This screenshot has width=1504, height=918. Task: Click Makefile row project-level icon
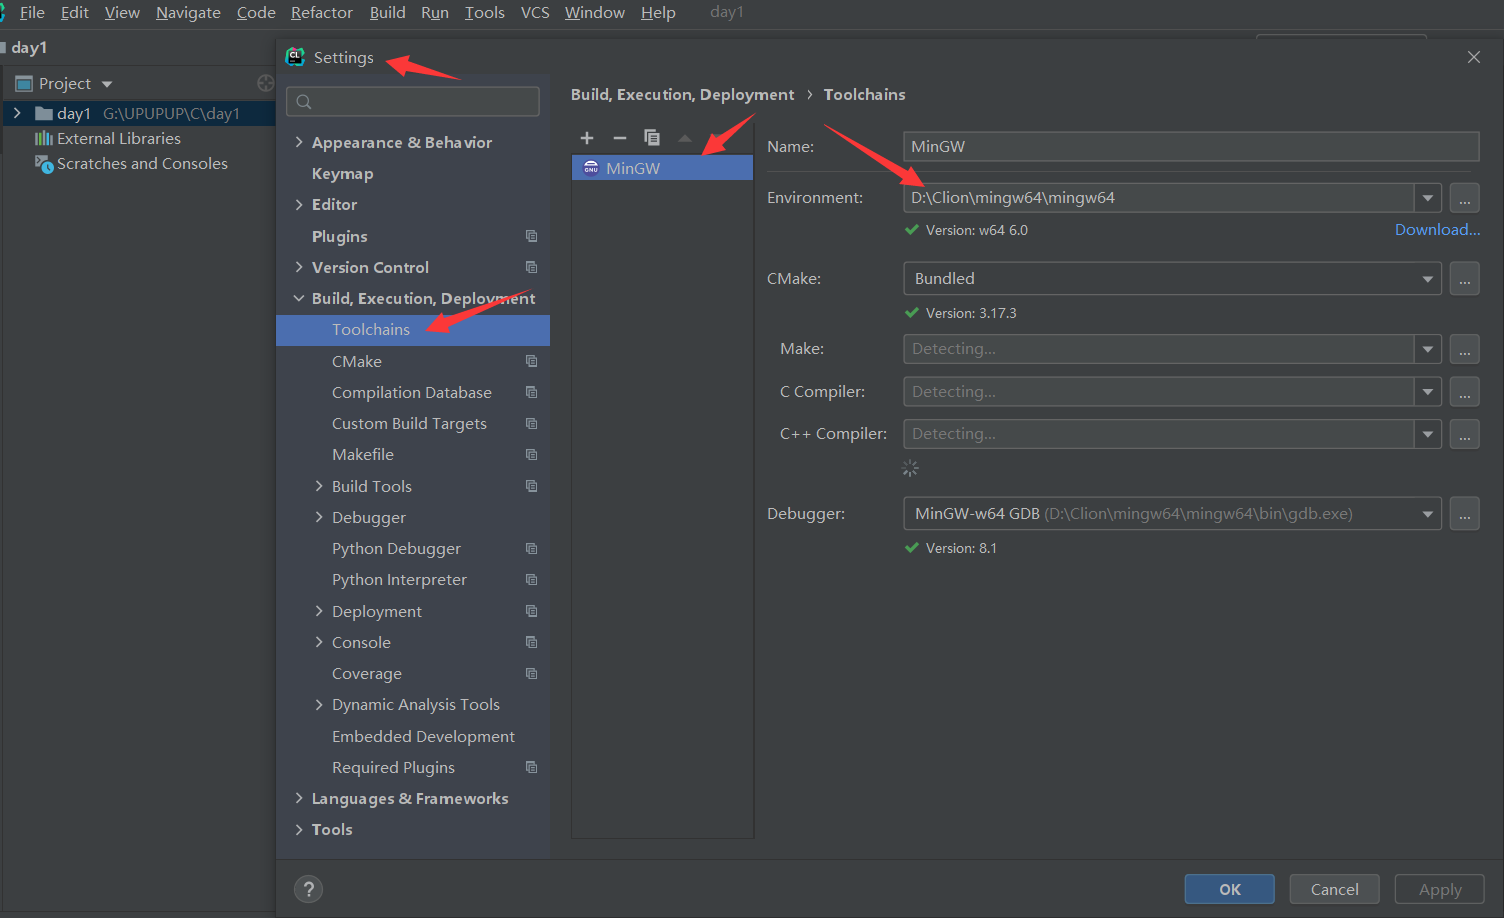(x=532, y=454)
